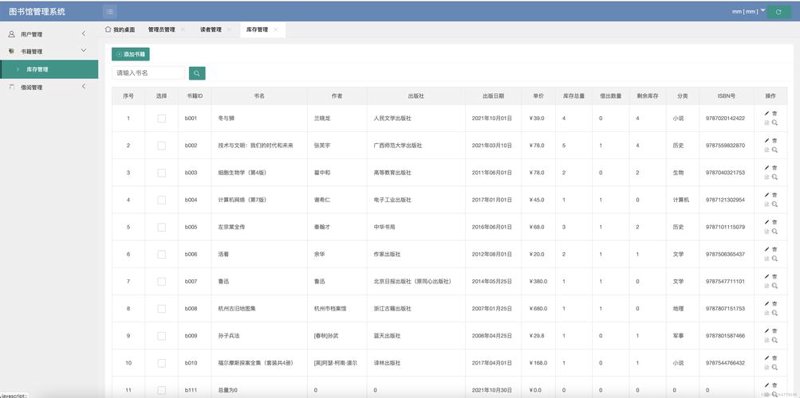Image resolution: width=800 pixels, height=398 pixels.
Task: Click the green refresh icon button in the top right
Action: coord(779,12)
